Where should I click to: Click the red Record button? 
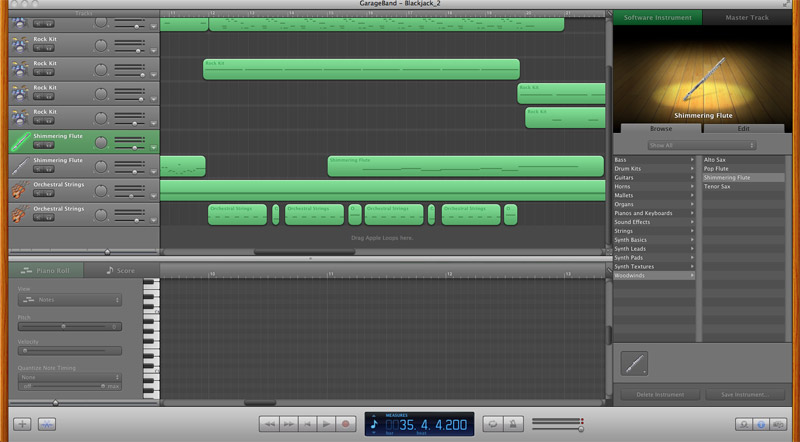tap(345, 424)
